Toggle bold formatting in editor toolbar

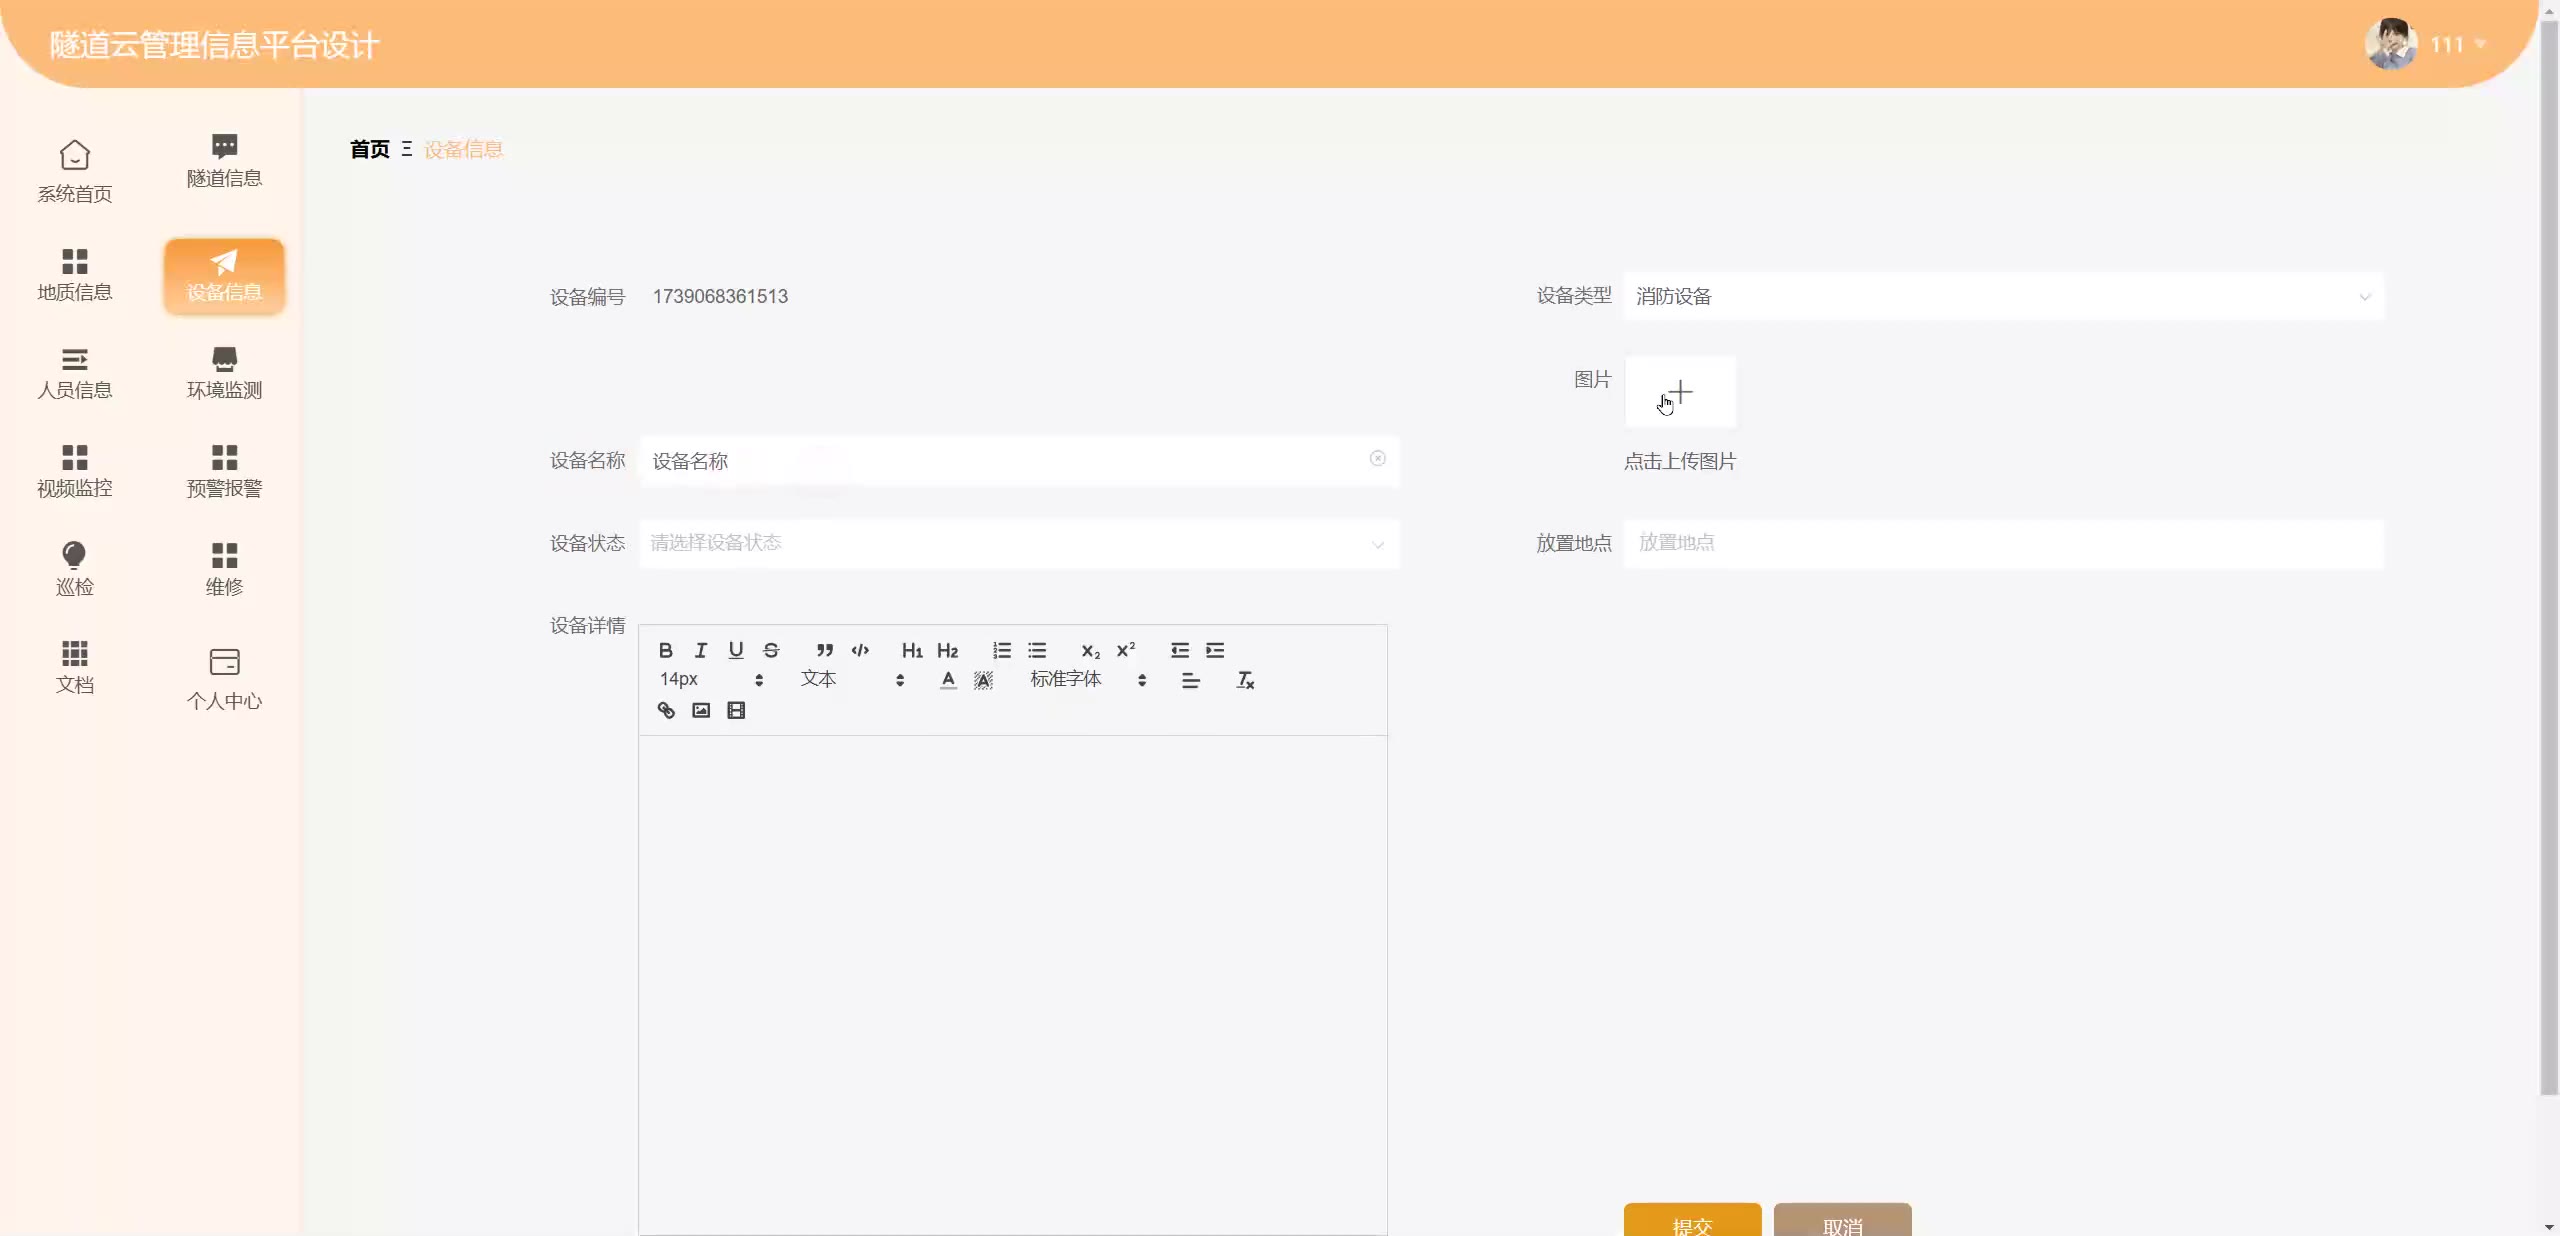[666, 650]
